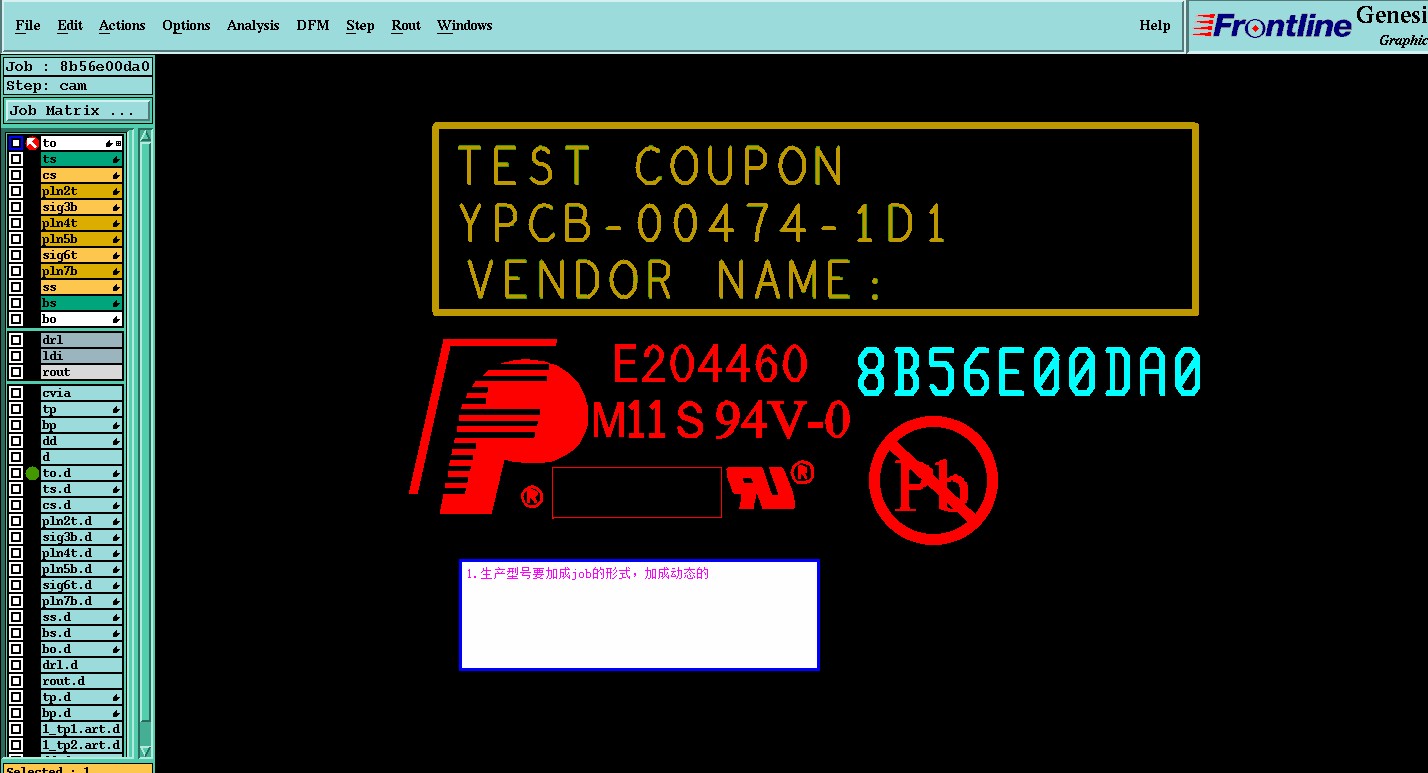Select the bp layer
The image size is (1428, 773).
[81, 425]
